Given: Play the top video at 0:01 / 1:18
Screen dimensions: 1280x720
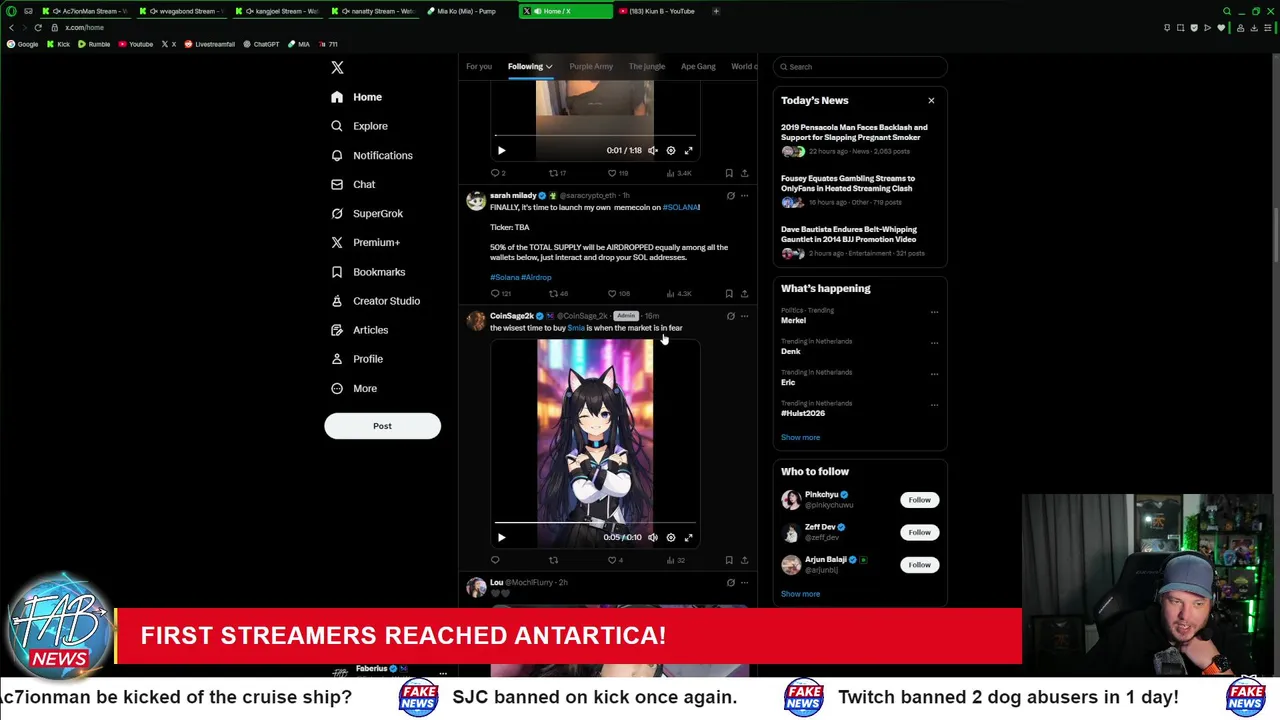Looking at the screenshot, I should click(502, 150).
